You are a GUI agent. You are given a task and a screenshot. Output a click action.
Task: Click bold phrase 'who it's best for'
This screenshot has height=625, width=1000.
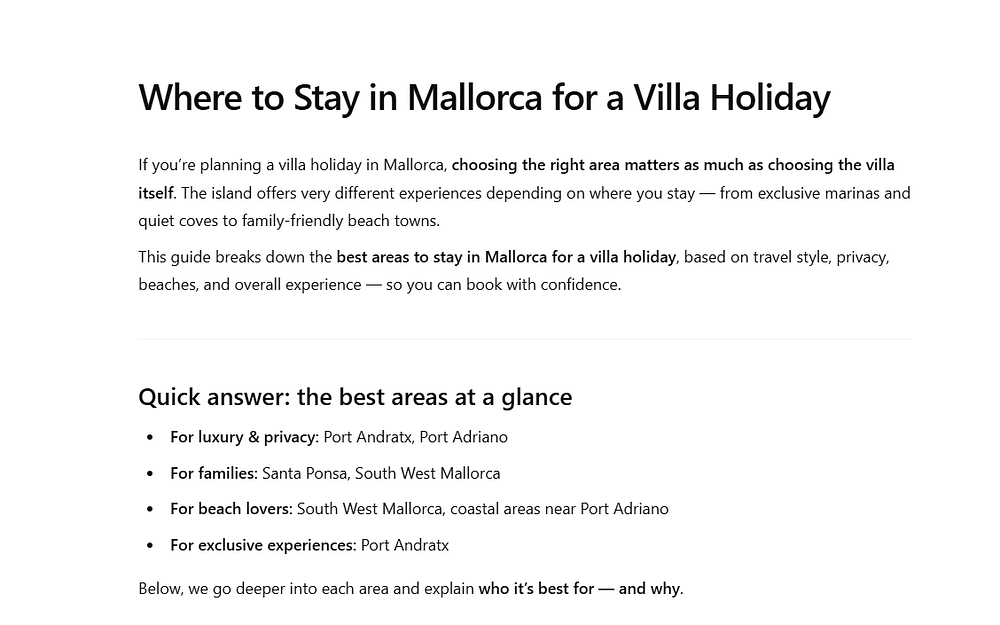click(536, 589)
